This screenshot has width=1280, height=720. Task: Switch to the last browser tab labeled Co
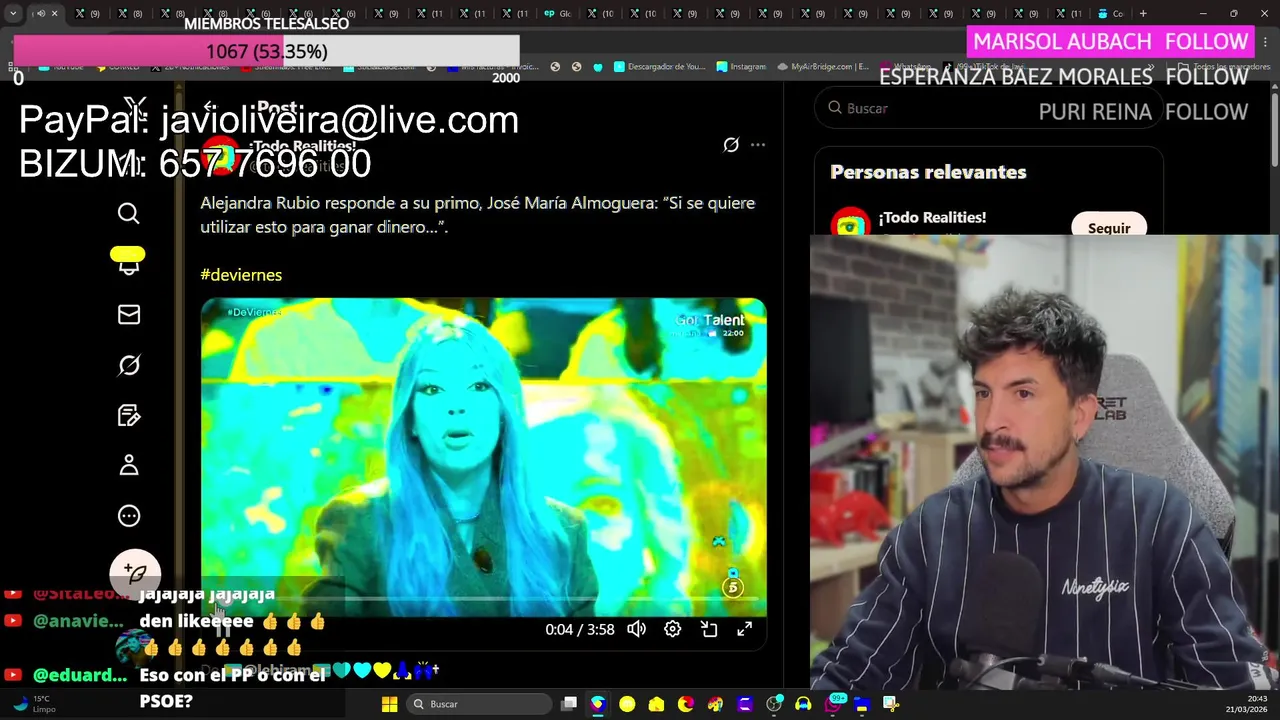(1111, 13)
